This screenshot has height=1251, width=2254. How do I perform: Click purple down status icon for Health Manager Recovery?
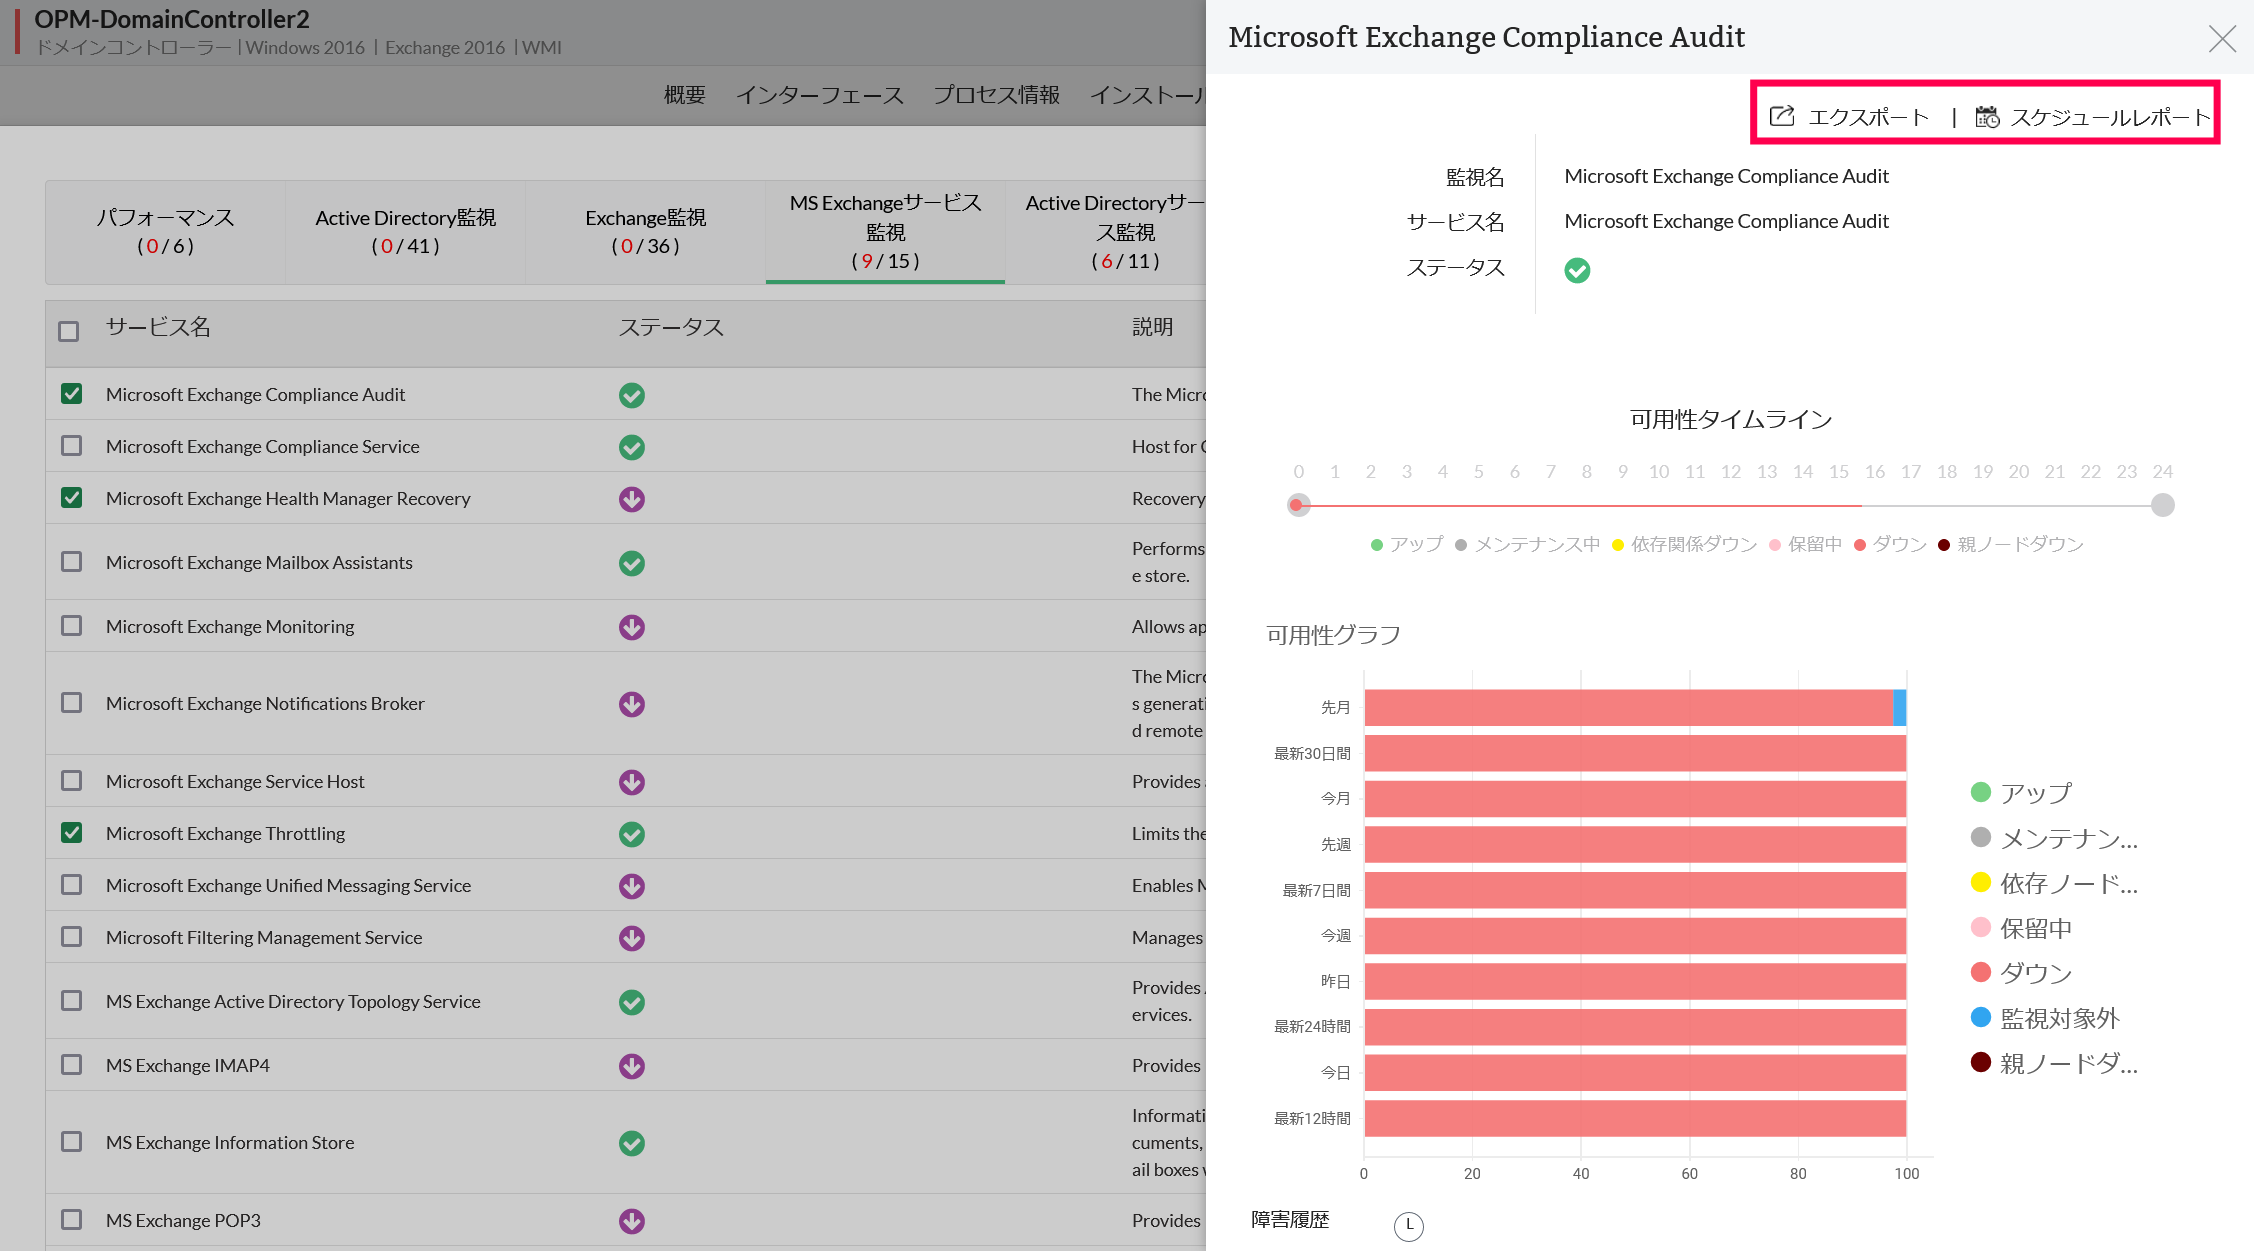click(631, 499)
